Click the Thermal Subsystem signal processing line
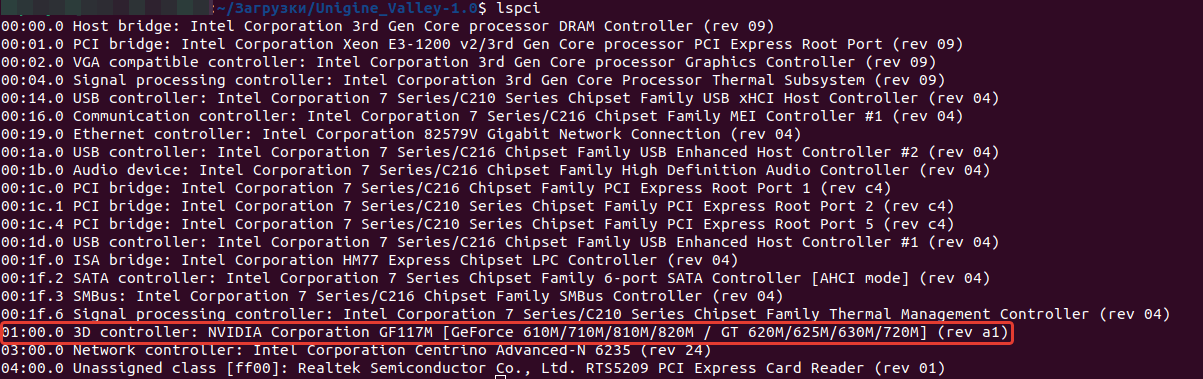 click(x=473, y=80)
